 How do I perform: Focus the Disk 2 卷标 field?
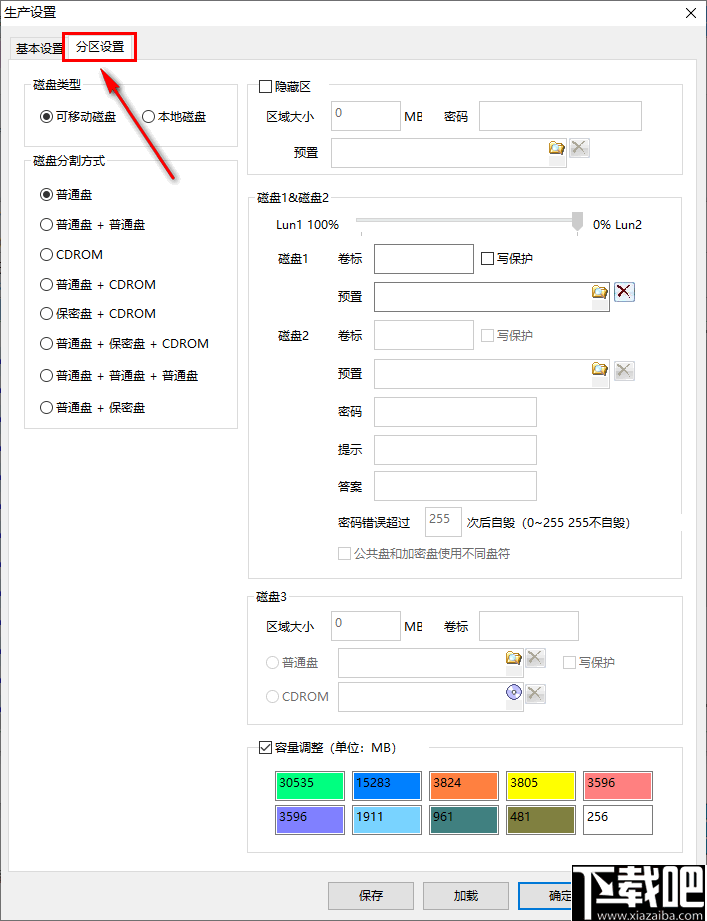click(423, 335)
